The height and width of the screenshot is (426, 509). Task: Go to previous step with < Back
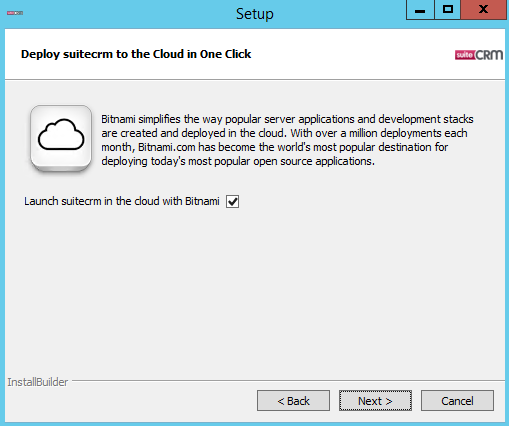pyautogui.click(x=293, y=401)
